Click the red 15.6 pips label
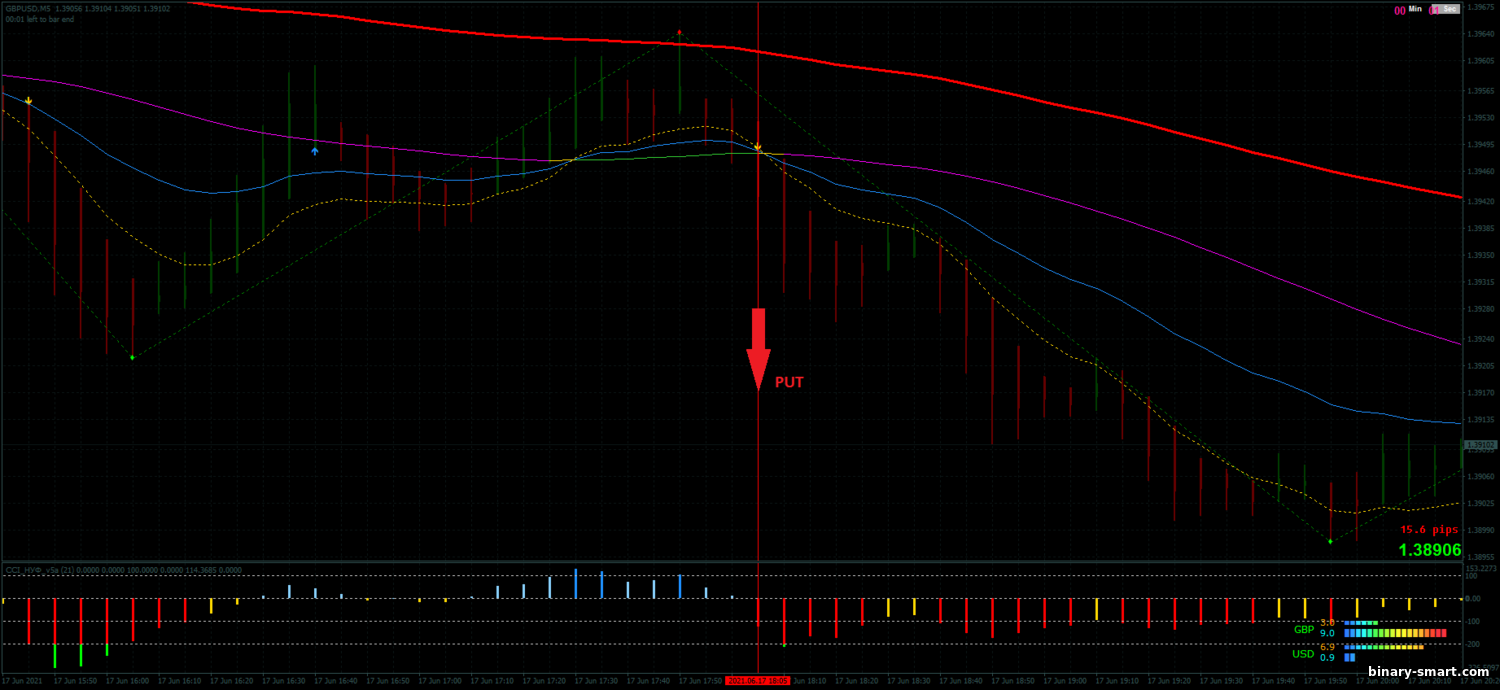The height and width of the screenshot is (690, 1500). (1429, 530)
